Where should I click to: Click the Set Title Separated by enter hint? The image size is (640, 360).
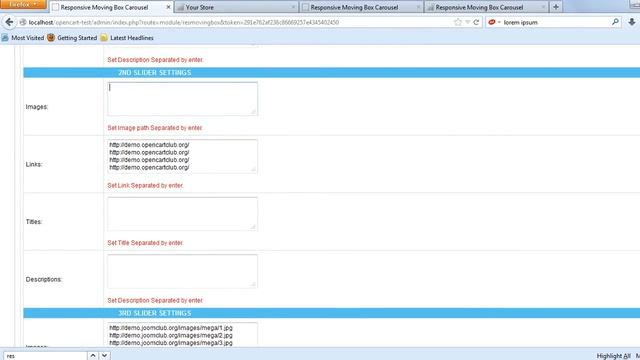tap(145, 243)
